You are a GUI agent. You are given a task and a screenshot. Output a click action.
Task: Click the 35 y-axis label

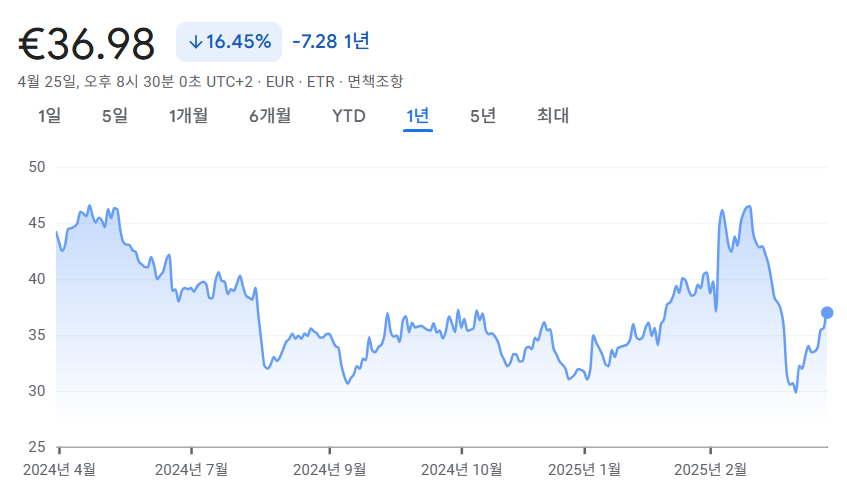coord(37,335)
